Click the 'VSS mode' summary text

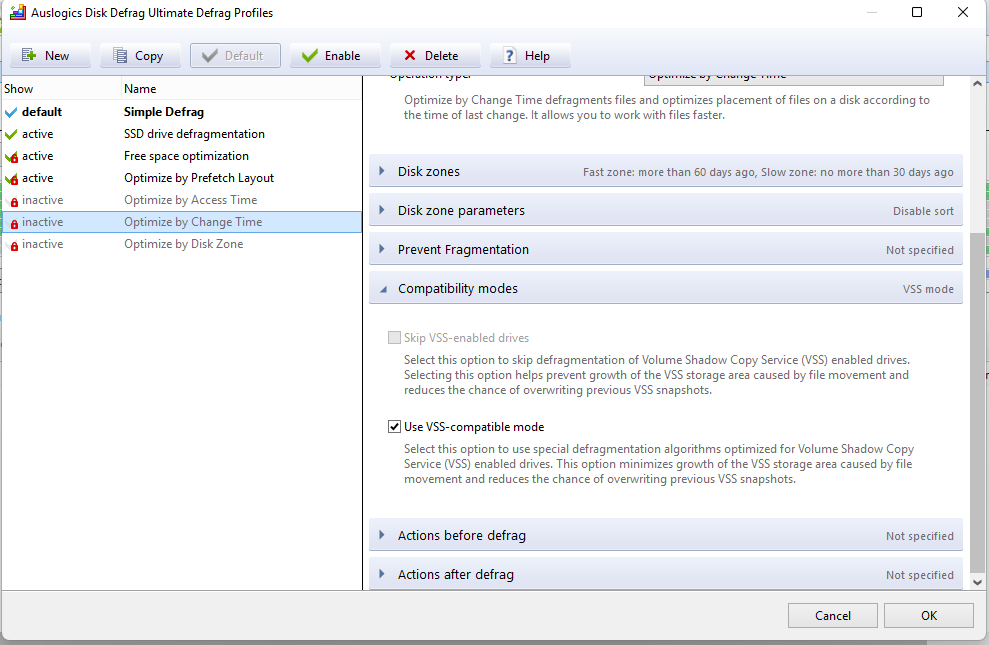pos(928,289)
